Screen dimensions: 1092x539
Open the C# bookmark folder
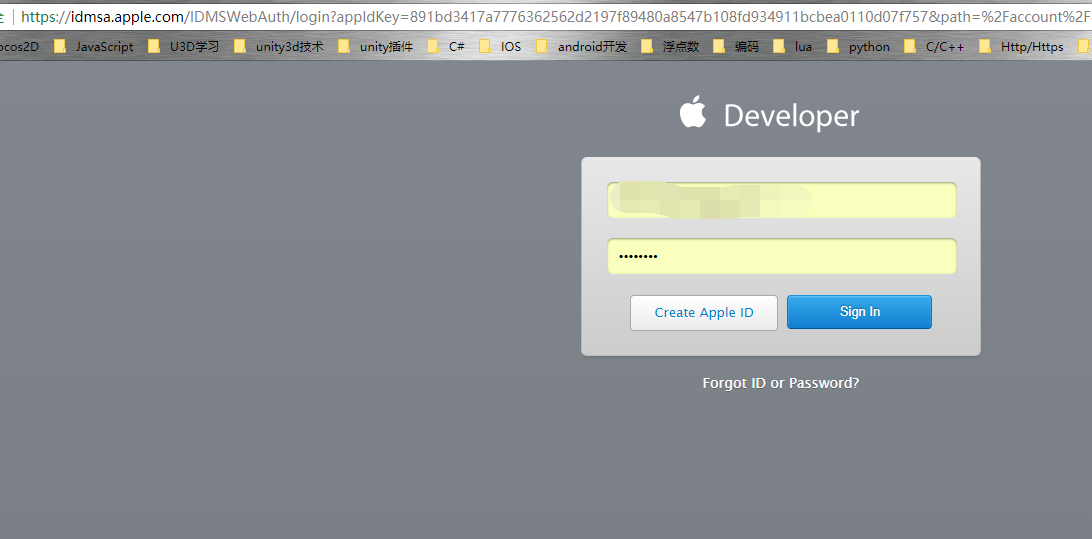(446, 47)
